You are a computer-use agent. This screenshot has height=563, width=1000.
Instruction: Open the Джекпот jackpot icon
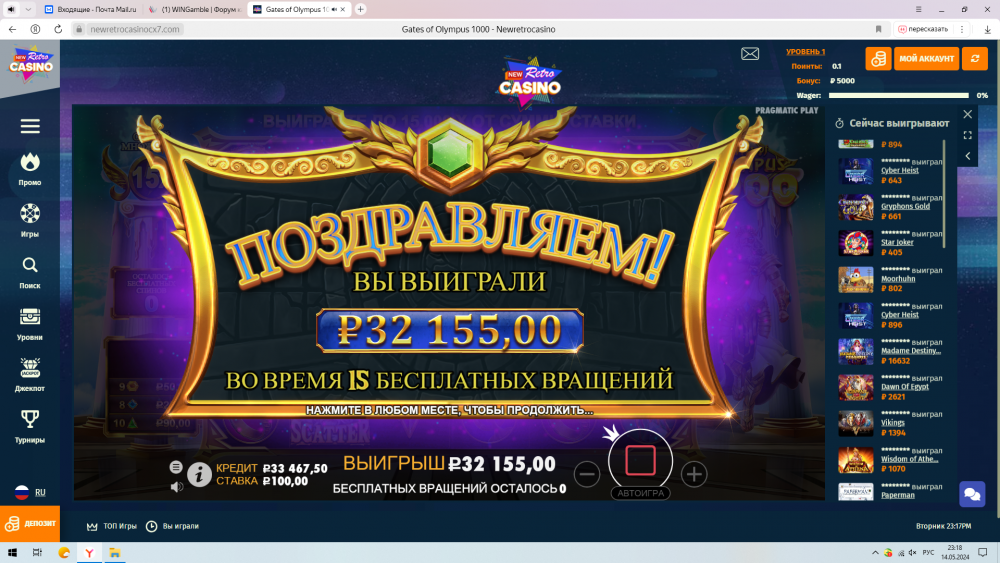(30, 368)
